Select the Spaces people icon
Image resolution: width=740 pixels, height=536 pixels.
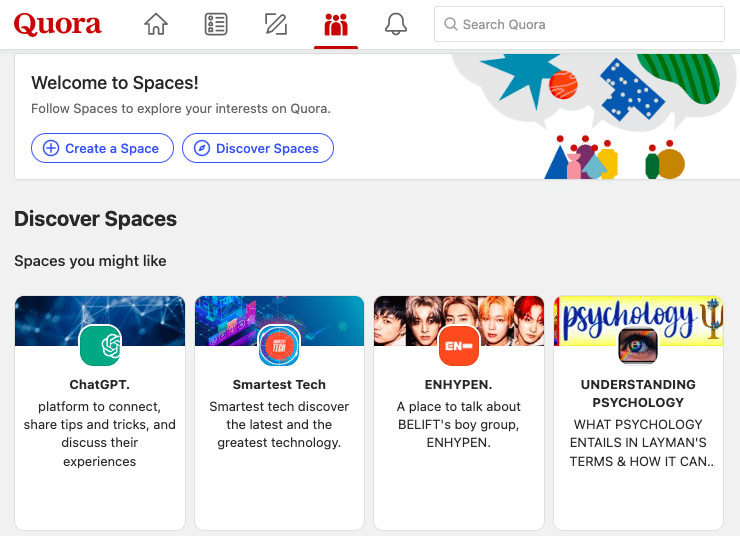pos(336,25)
